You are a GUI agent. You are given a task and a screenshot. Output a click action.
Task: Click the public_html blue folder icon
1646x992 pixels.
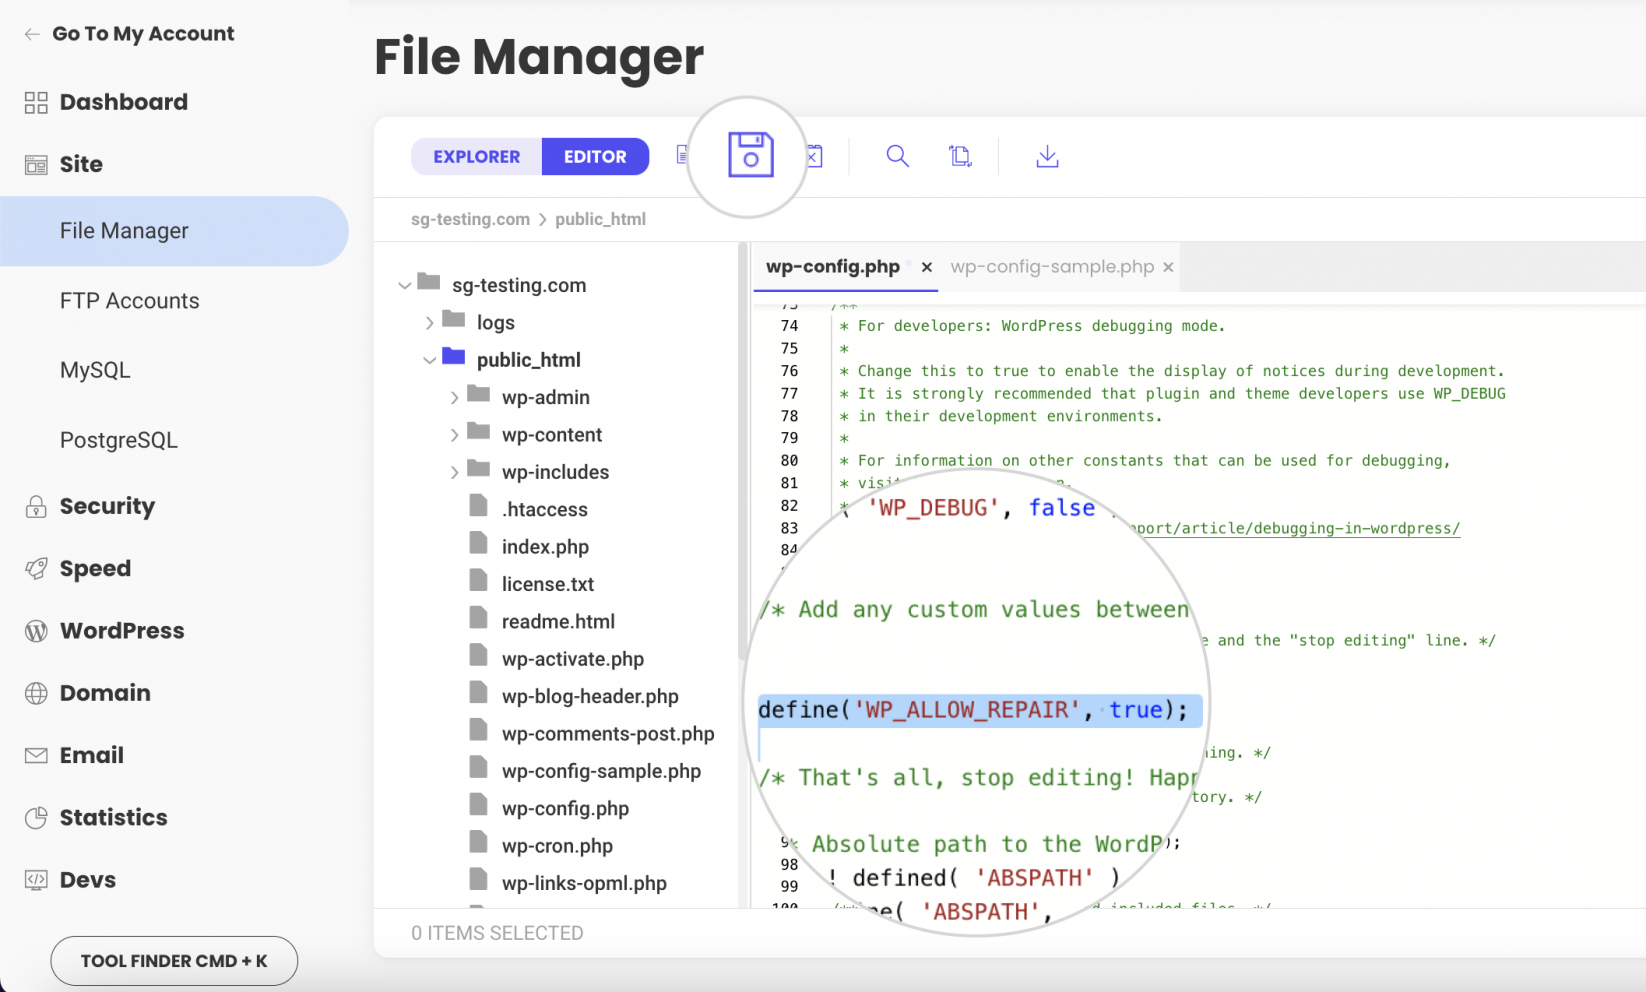(454, 356)
